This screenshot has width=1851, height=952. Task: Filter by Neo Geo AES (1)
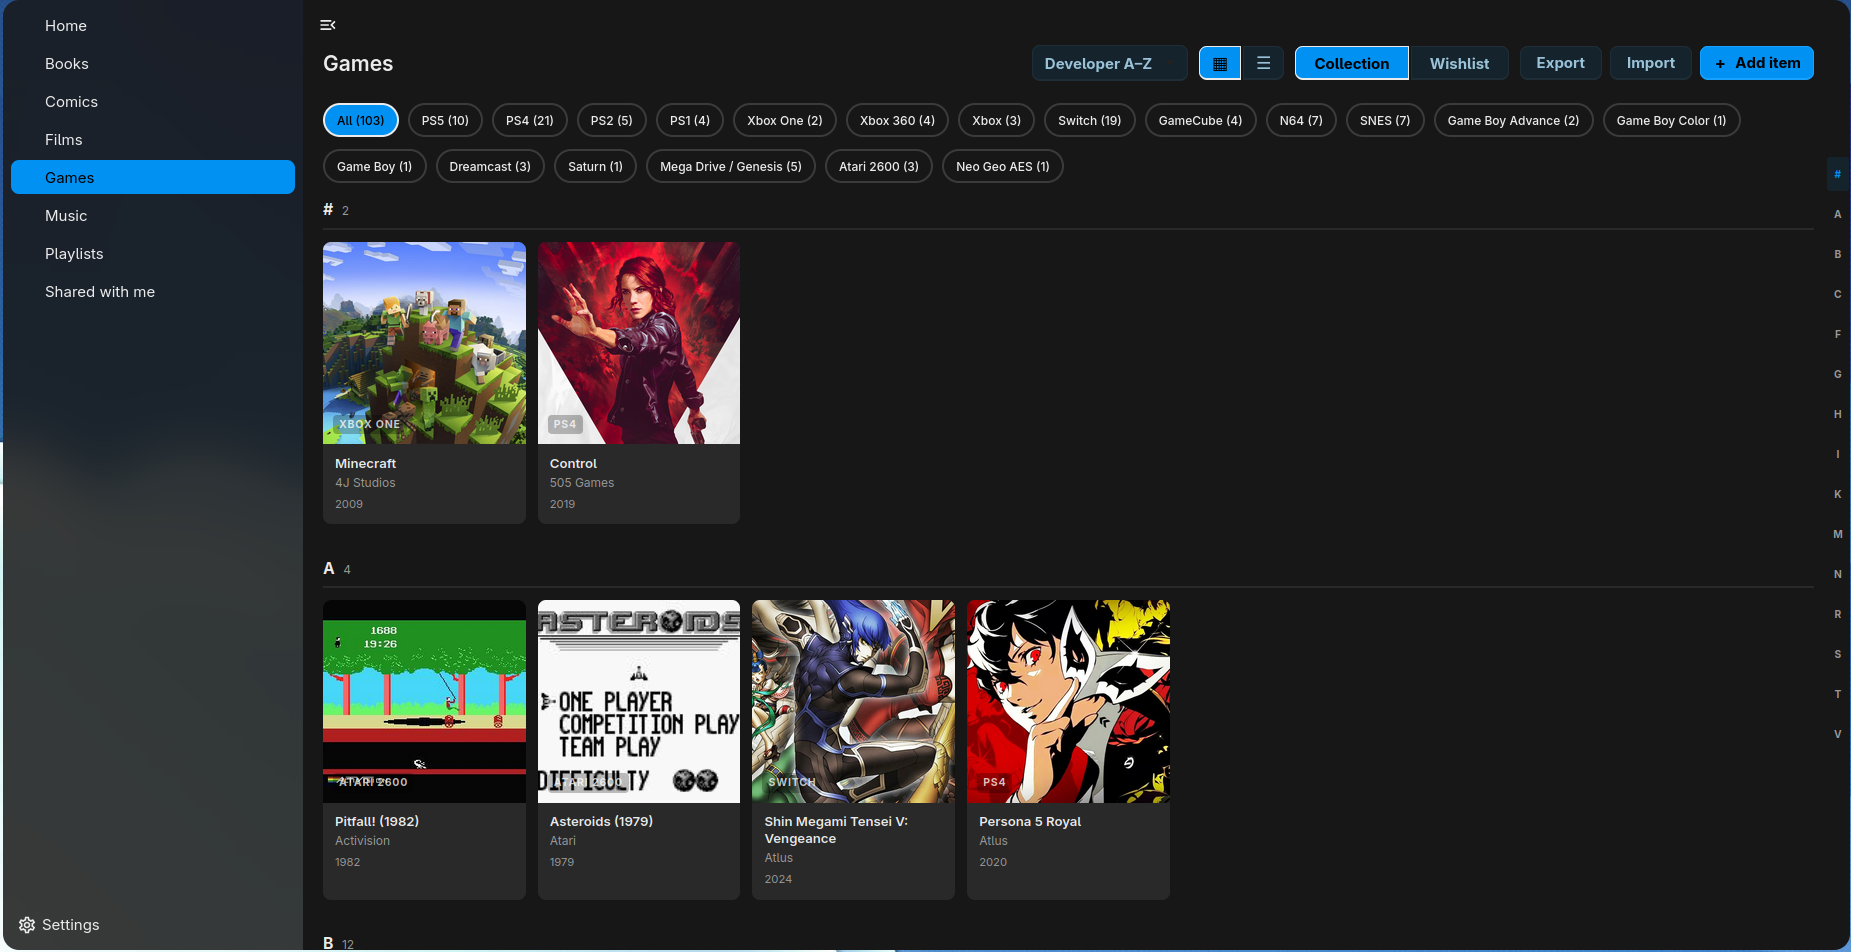pyautogui.click(x=1003, y=166)
